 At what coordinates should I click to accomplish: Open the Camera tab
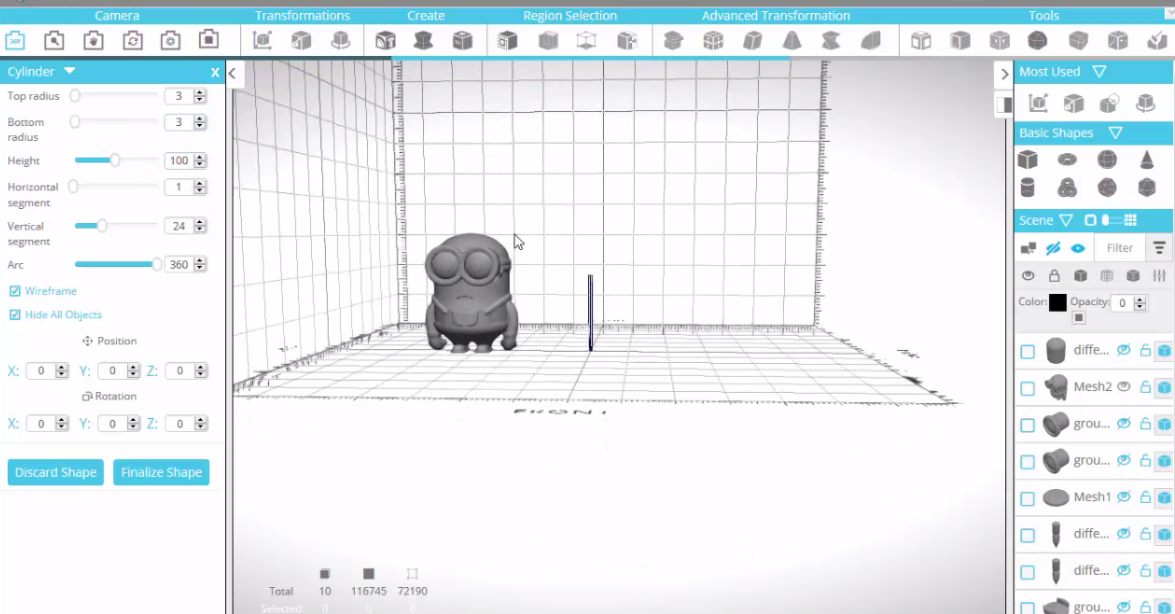pyautogui.click(x=117, y=15)
